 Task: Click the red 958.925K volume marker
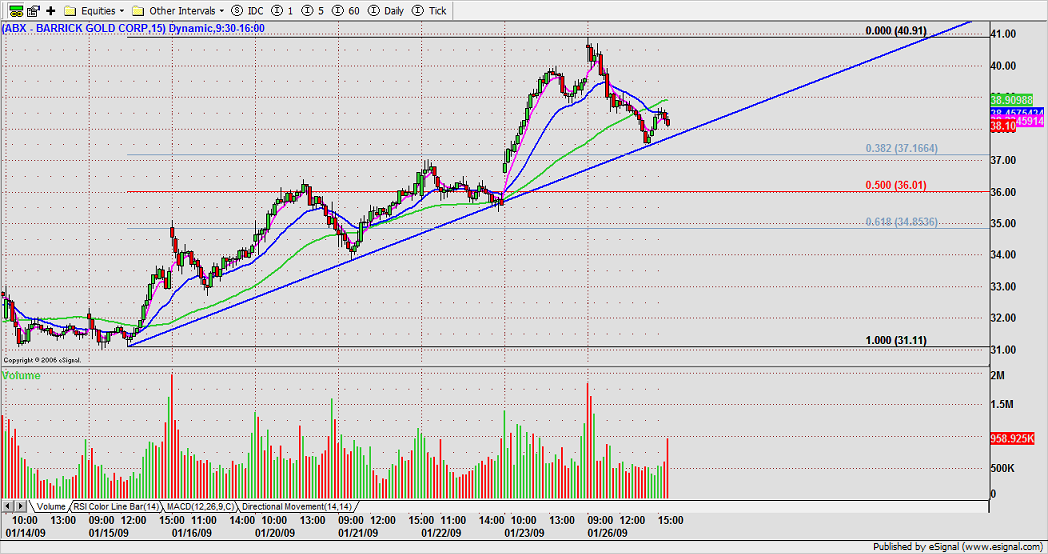(x=1011, y=439)
